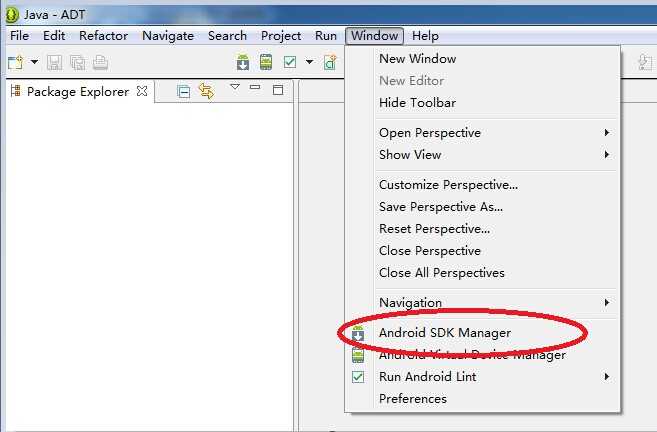Click the ADT application icon in title bar
This screenshot has height=432, width=657.
pyautogui.click(x=12, y=15)
